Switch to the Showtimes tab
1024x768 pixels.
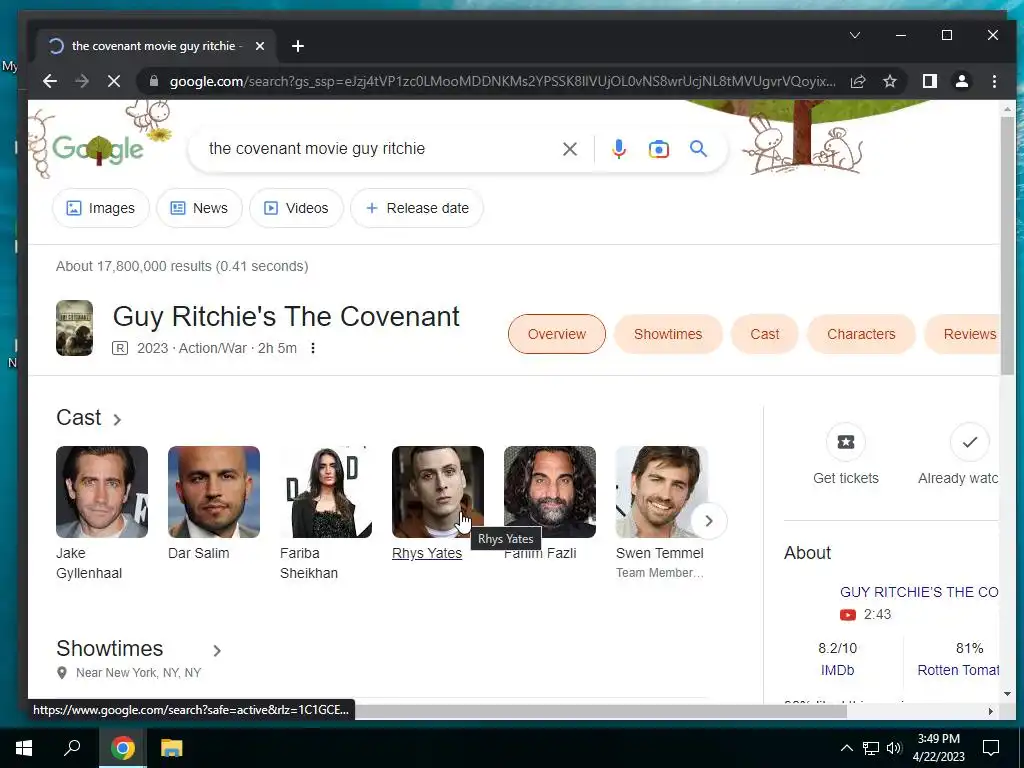point(668,334)
